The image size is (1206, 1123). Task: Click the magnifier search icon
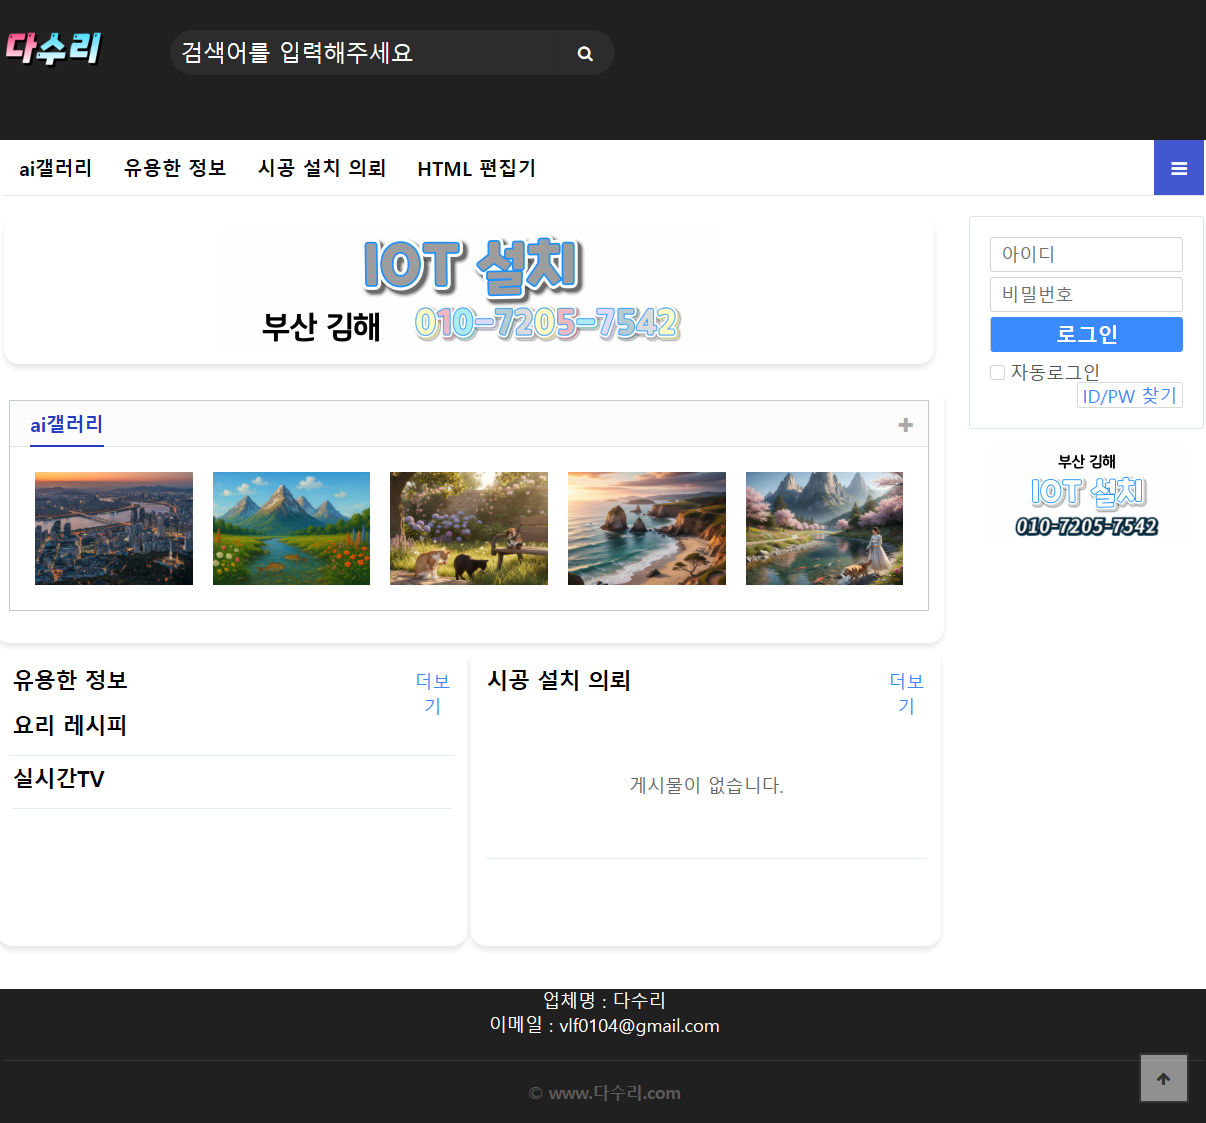[x=585, y=53]
